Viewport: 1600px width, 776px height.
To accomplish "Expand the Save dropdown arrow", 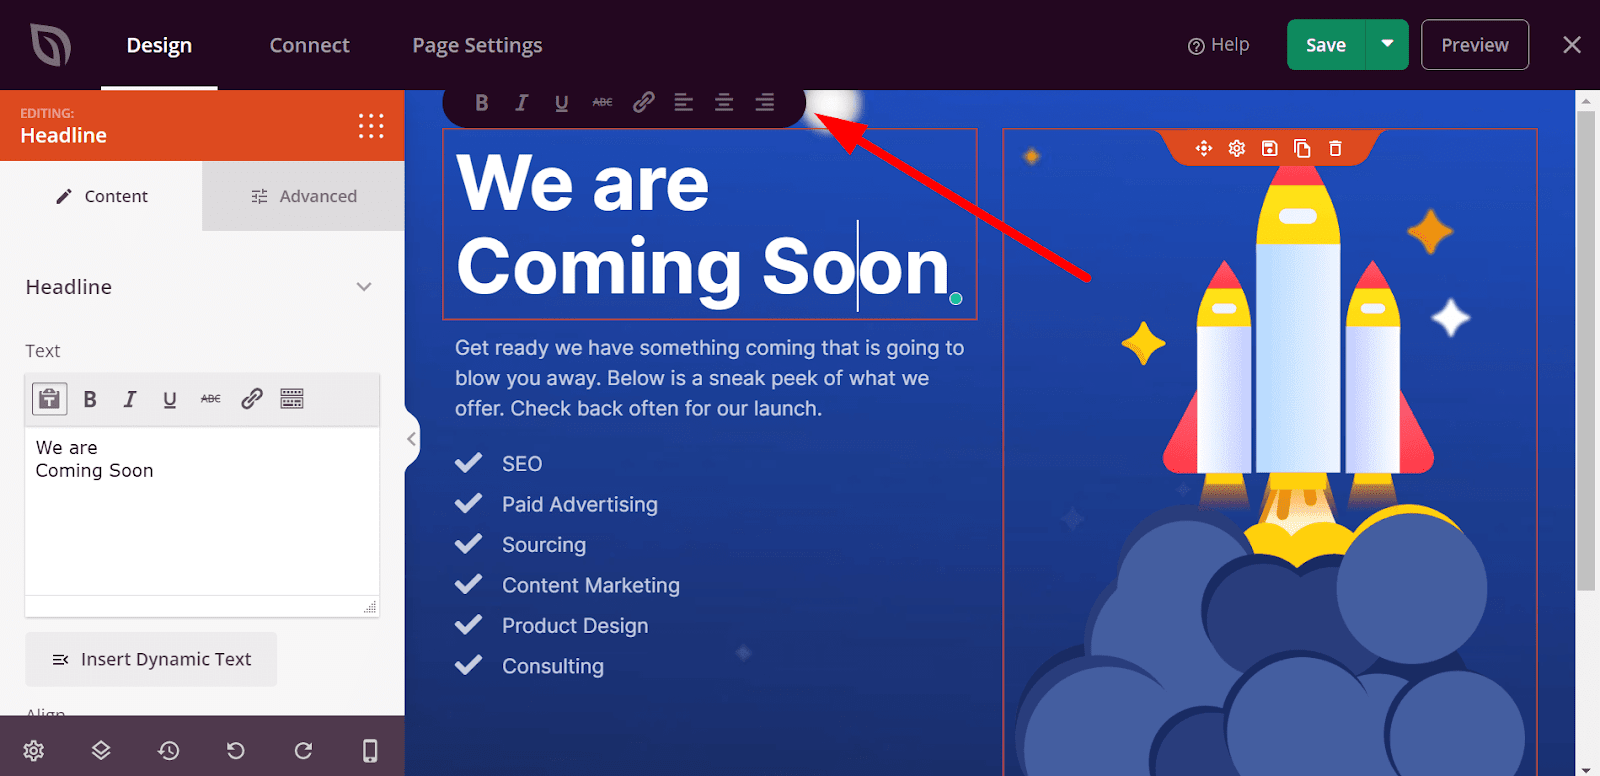I will click(x=1387, y=45).
